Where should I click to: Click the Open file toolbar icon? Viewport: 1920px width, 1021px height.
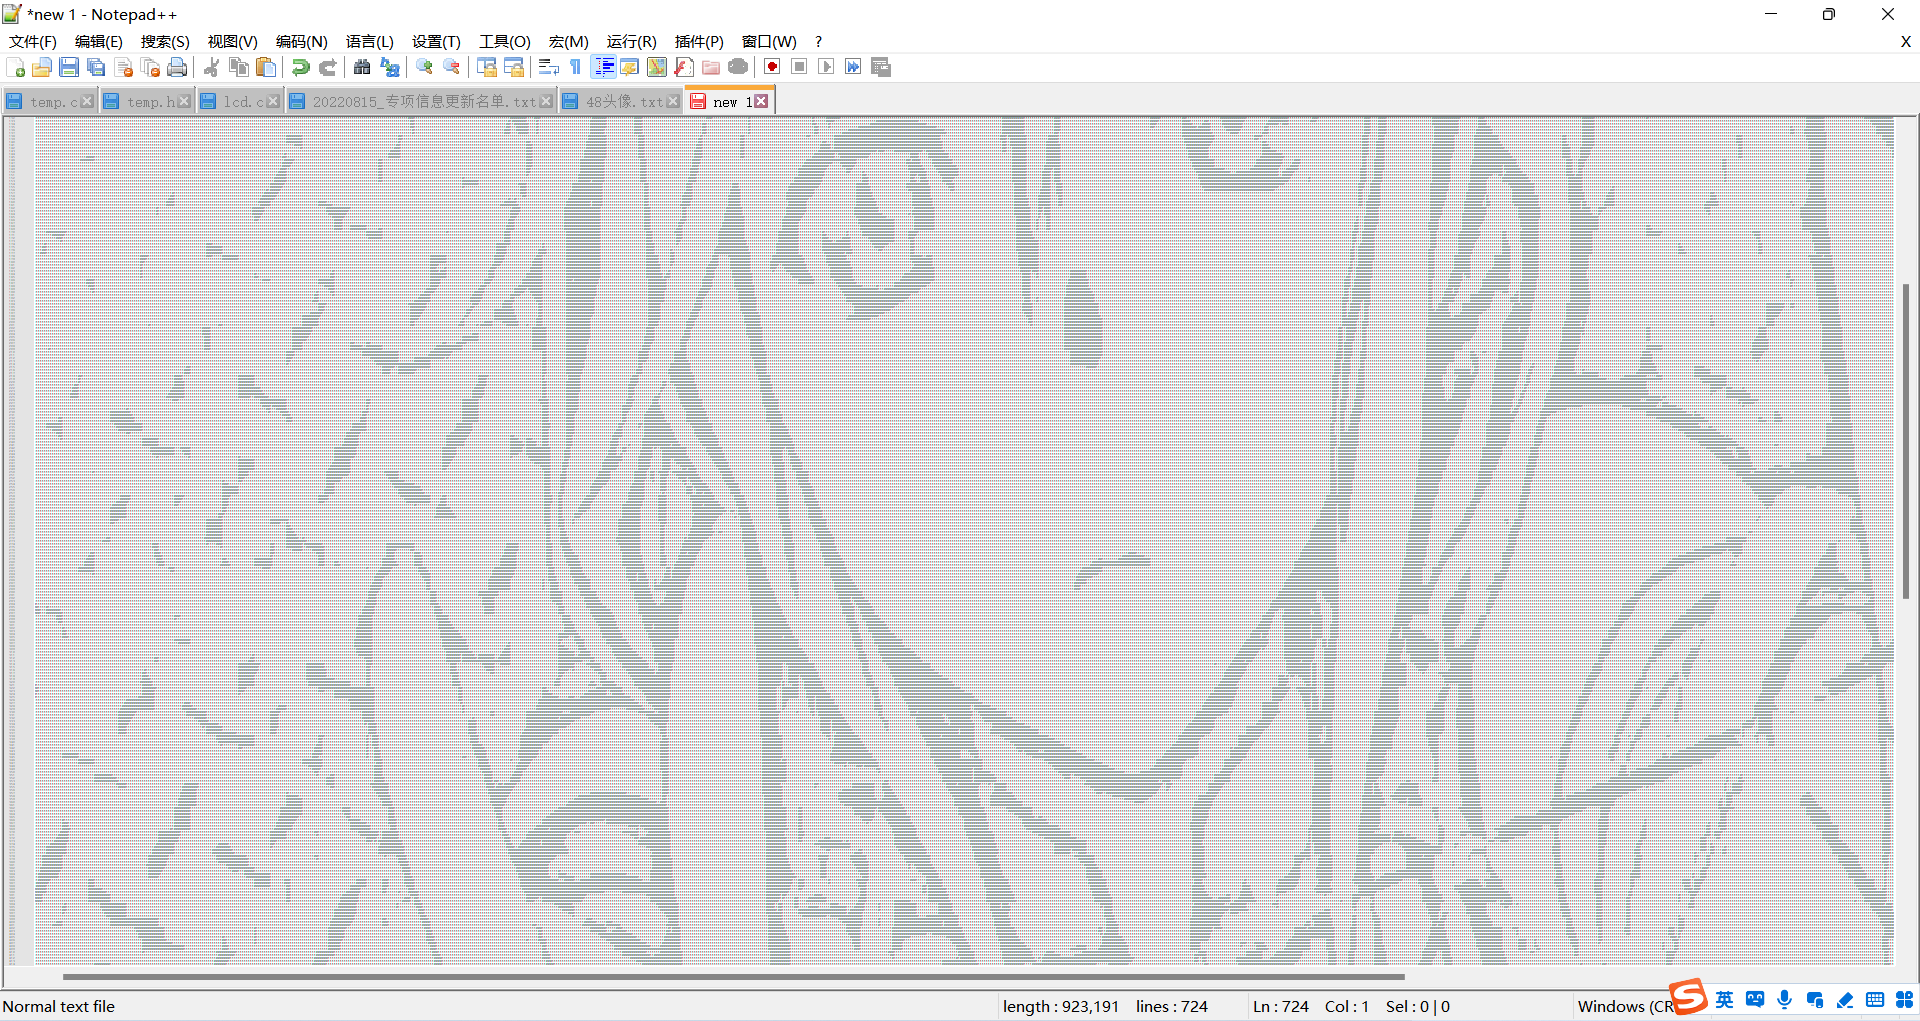point(42,67)
